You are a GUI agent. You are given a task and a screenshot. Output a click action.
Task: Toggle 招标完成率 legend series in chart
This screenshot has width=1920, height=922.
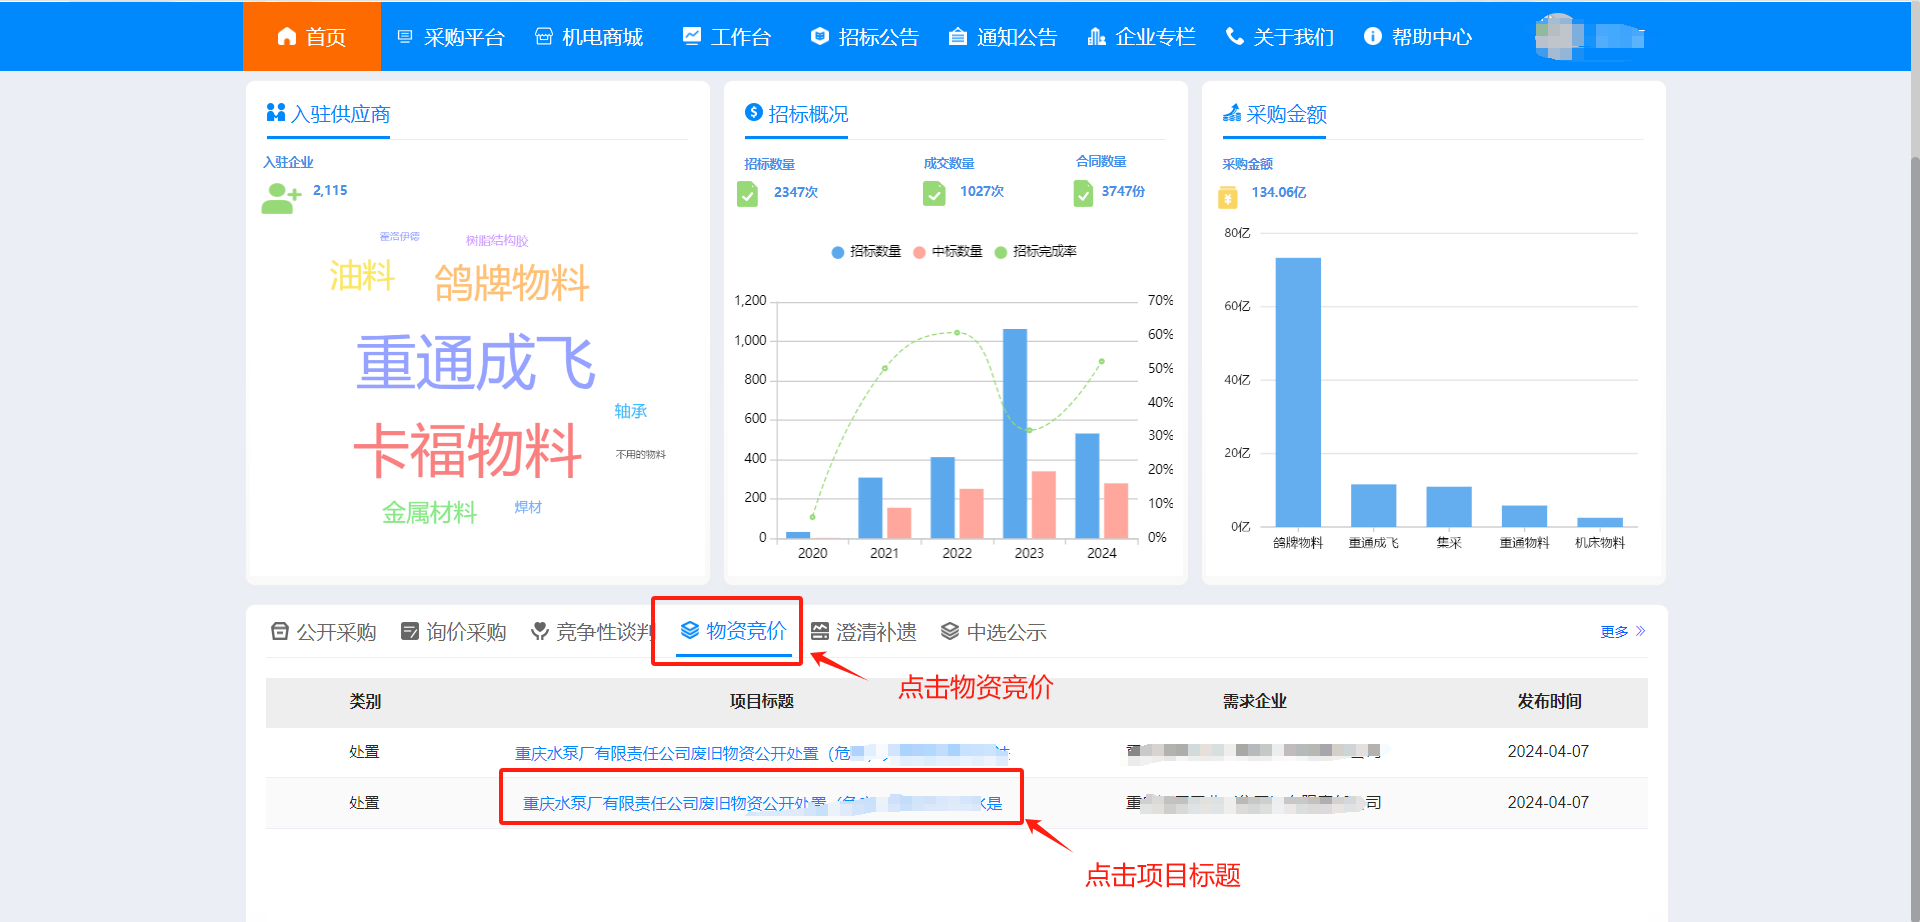[1035, 252]
